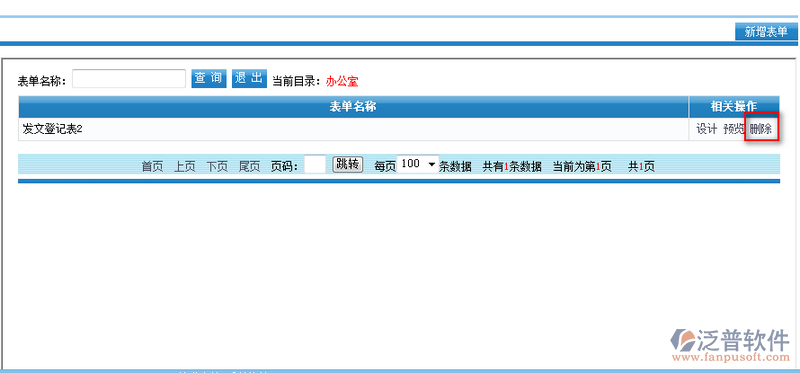Image resolution: width=800 pixels, height=373 pixels.
Task: Go to 尾页 last page
Action: (249, 166)
